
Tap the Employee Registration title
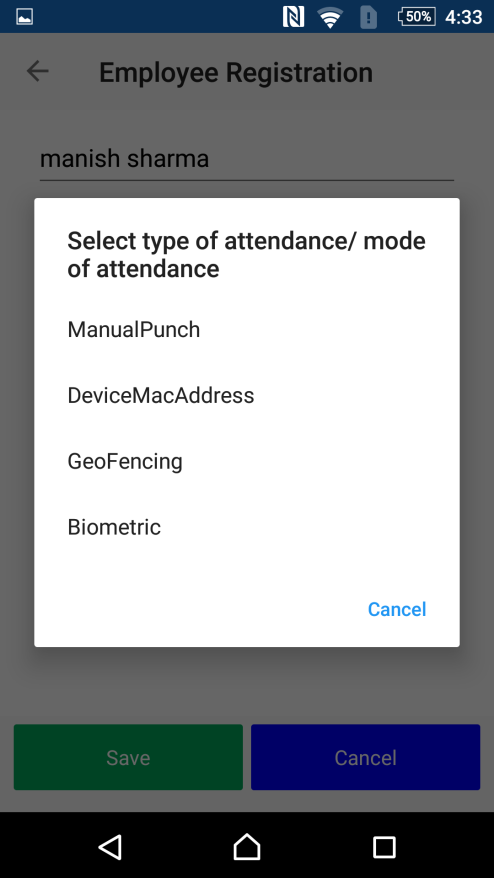[236, 72]
